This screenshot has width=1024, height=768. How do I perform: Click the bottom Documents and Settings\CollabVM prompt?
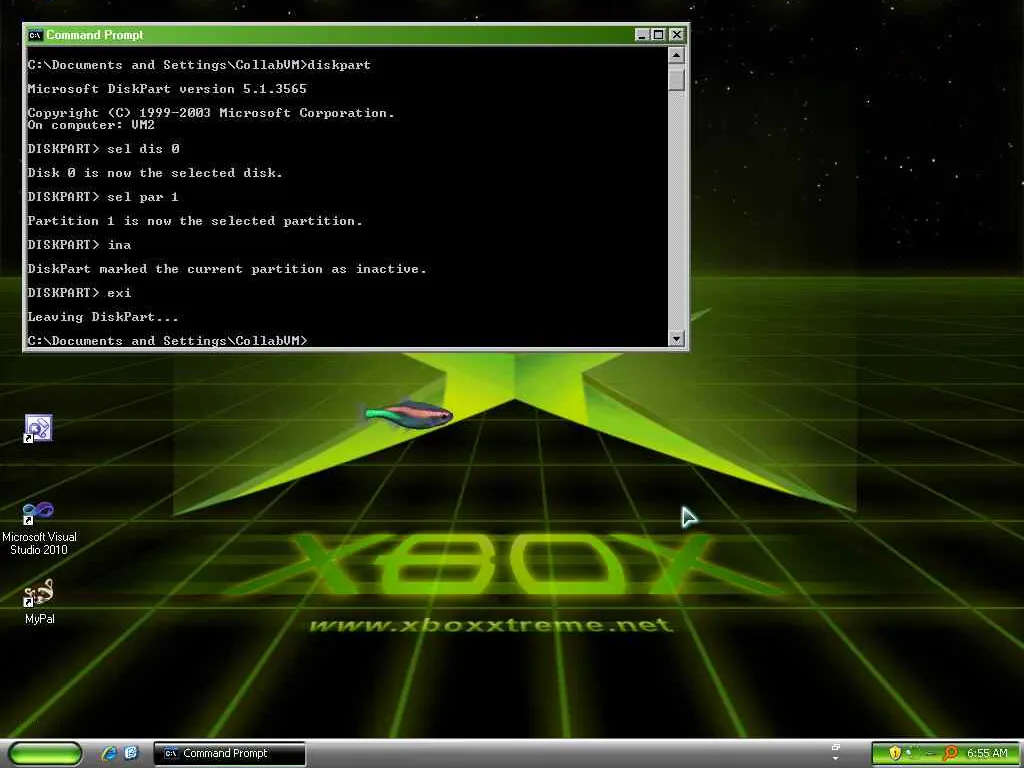coord(167,340)
